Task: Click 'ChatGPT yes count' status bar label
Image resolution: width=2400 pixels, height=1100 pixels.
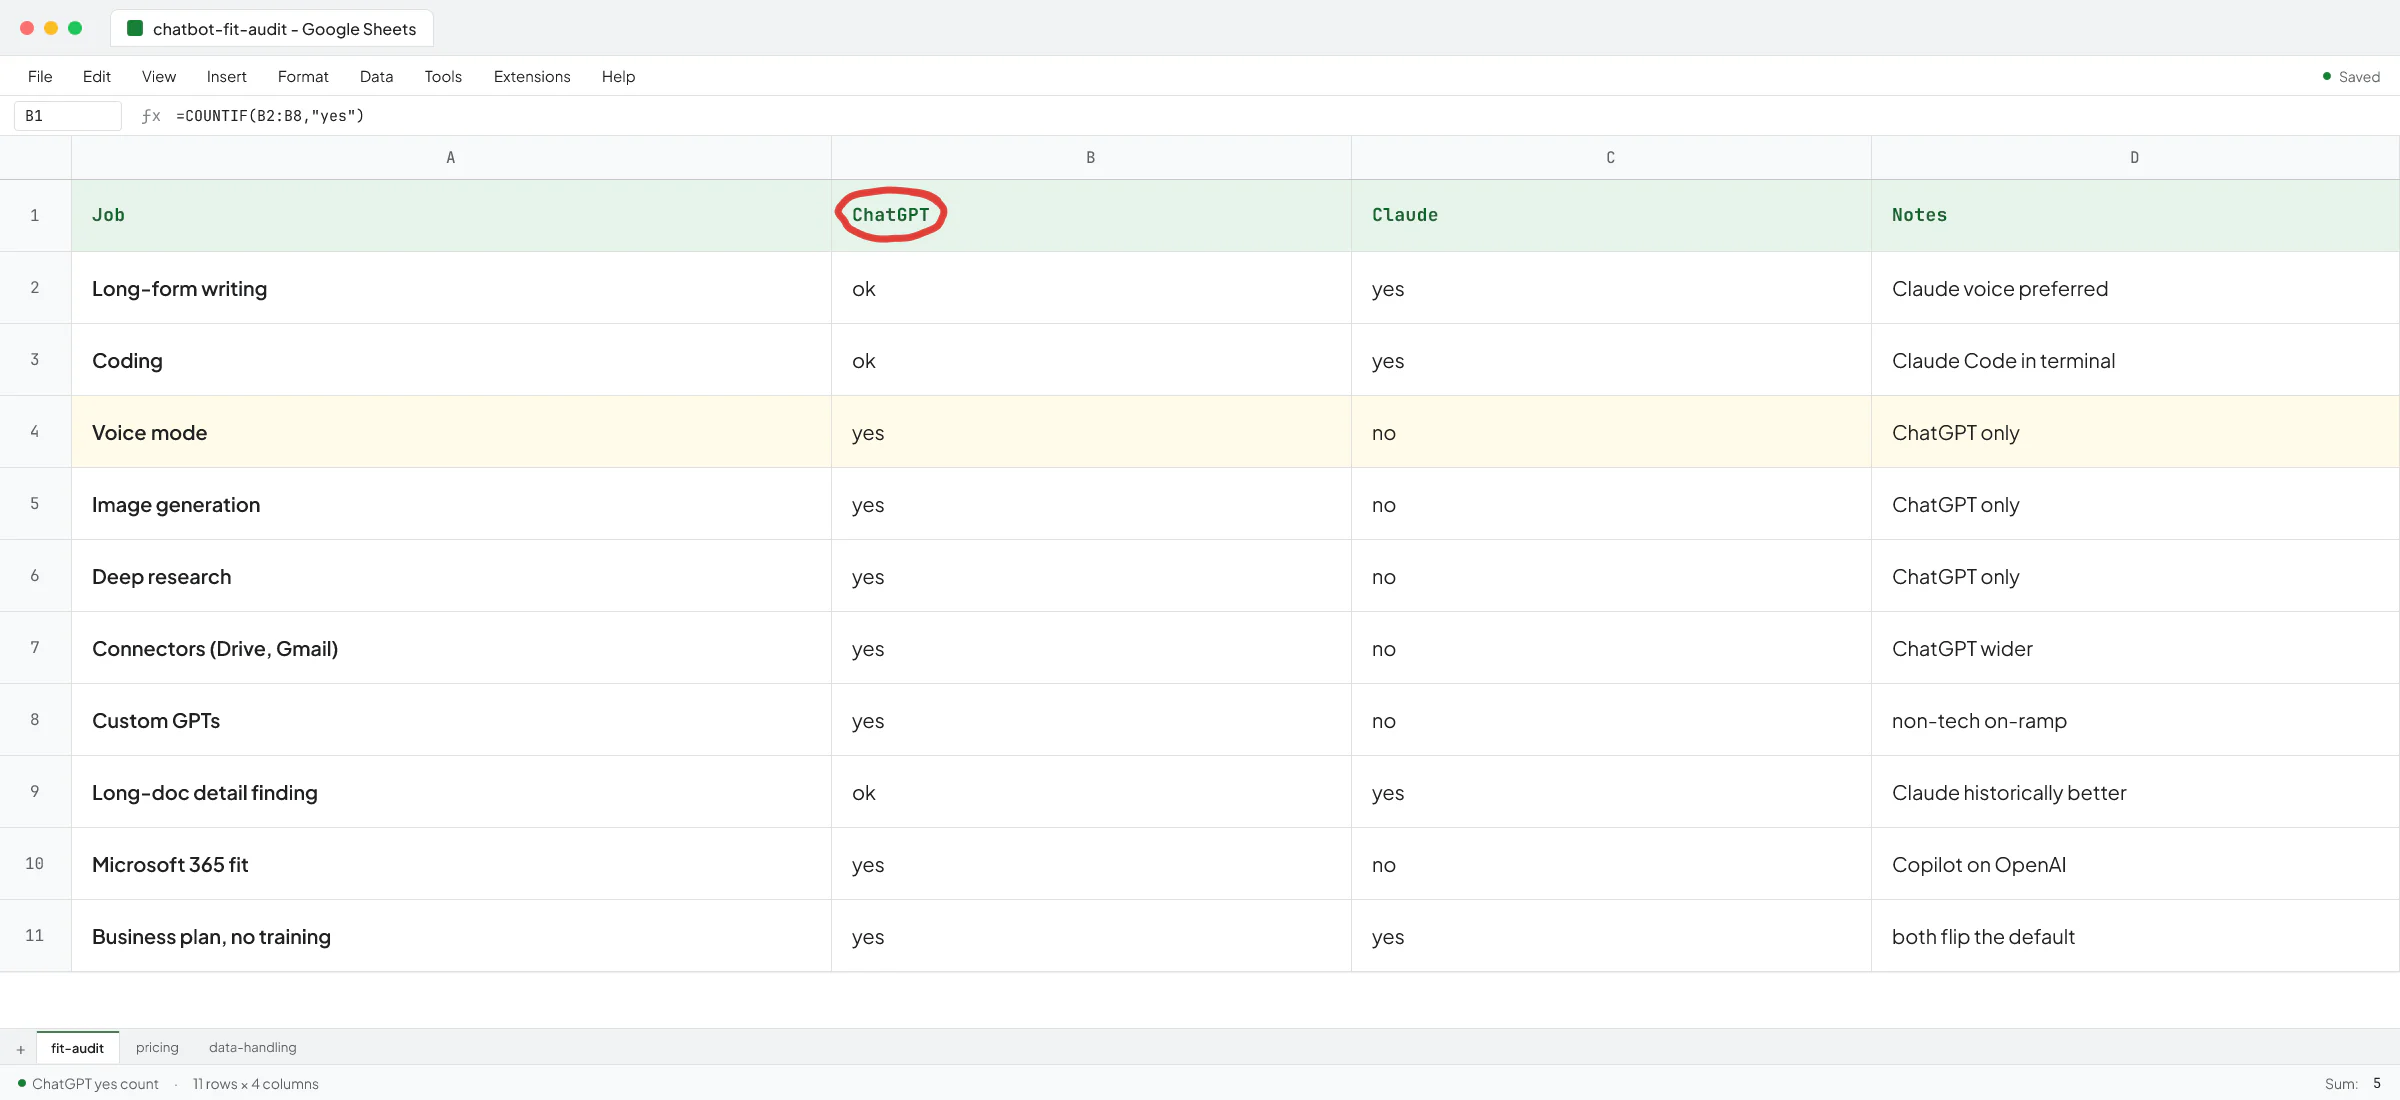Action: click(95, 1084)
